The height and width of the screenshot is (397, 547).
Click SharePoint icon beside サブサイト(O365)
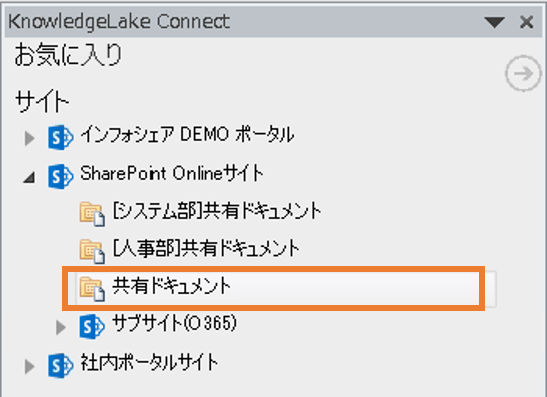tap(92, 327)
